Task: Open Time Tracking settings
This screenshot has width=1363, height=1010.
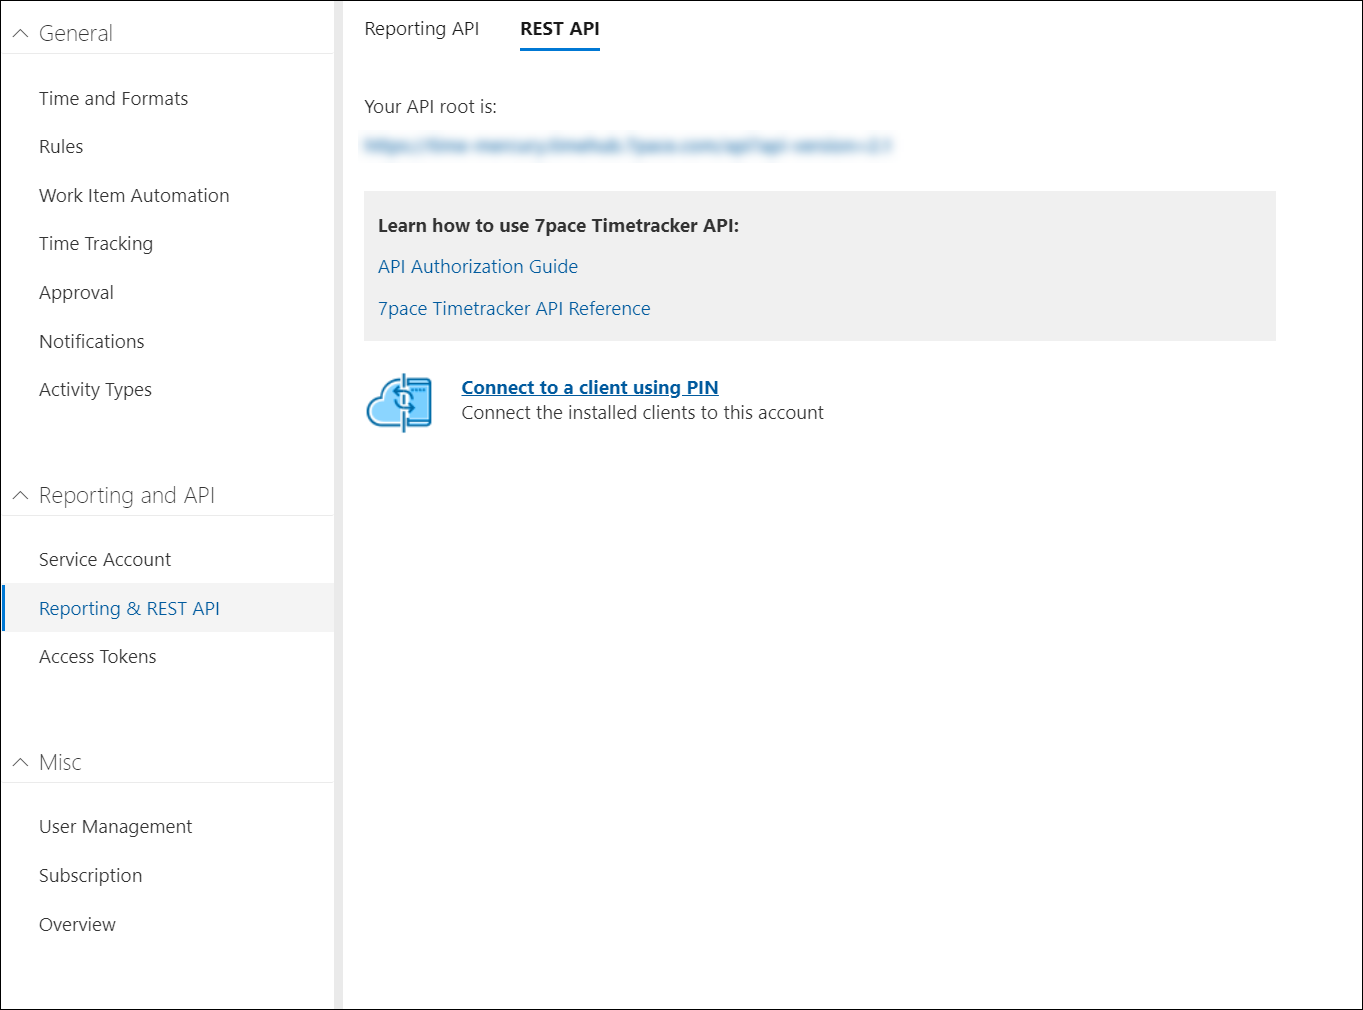Action: tap(96, 244)
